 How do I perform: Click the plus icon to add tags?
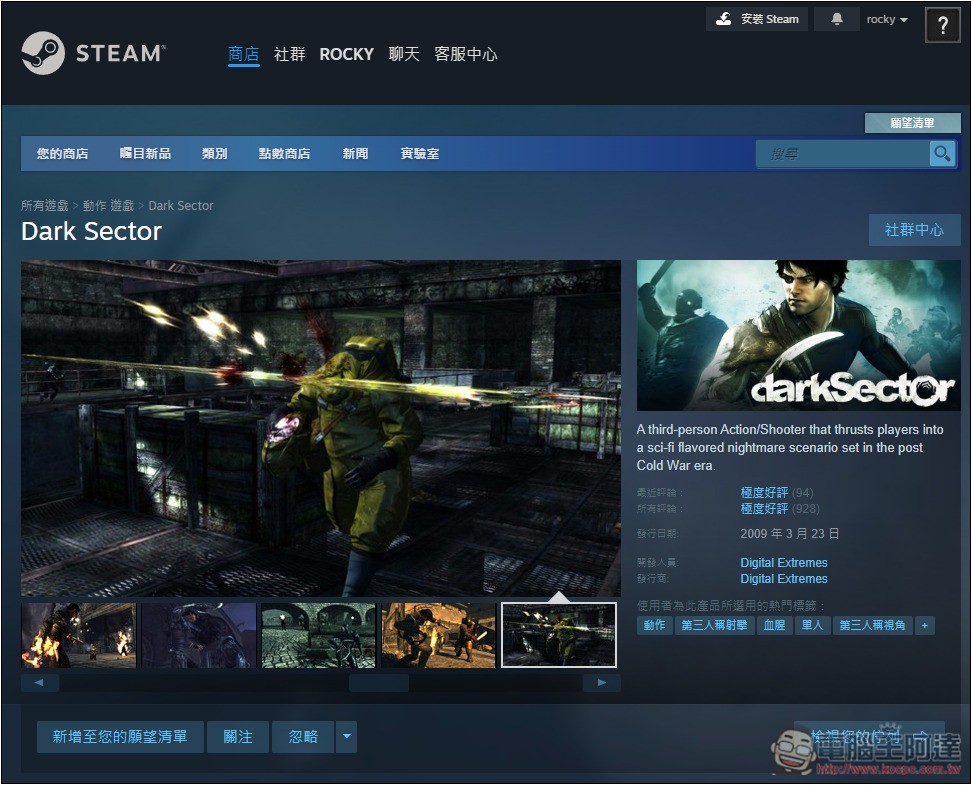click(924, 625)
